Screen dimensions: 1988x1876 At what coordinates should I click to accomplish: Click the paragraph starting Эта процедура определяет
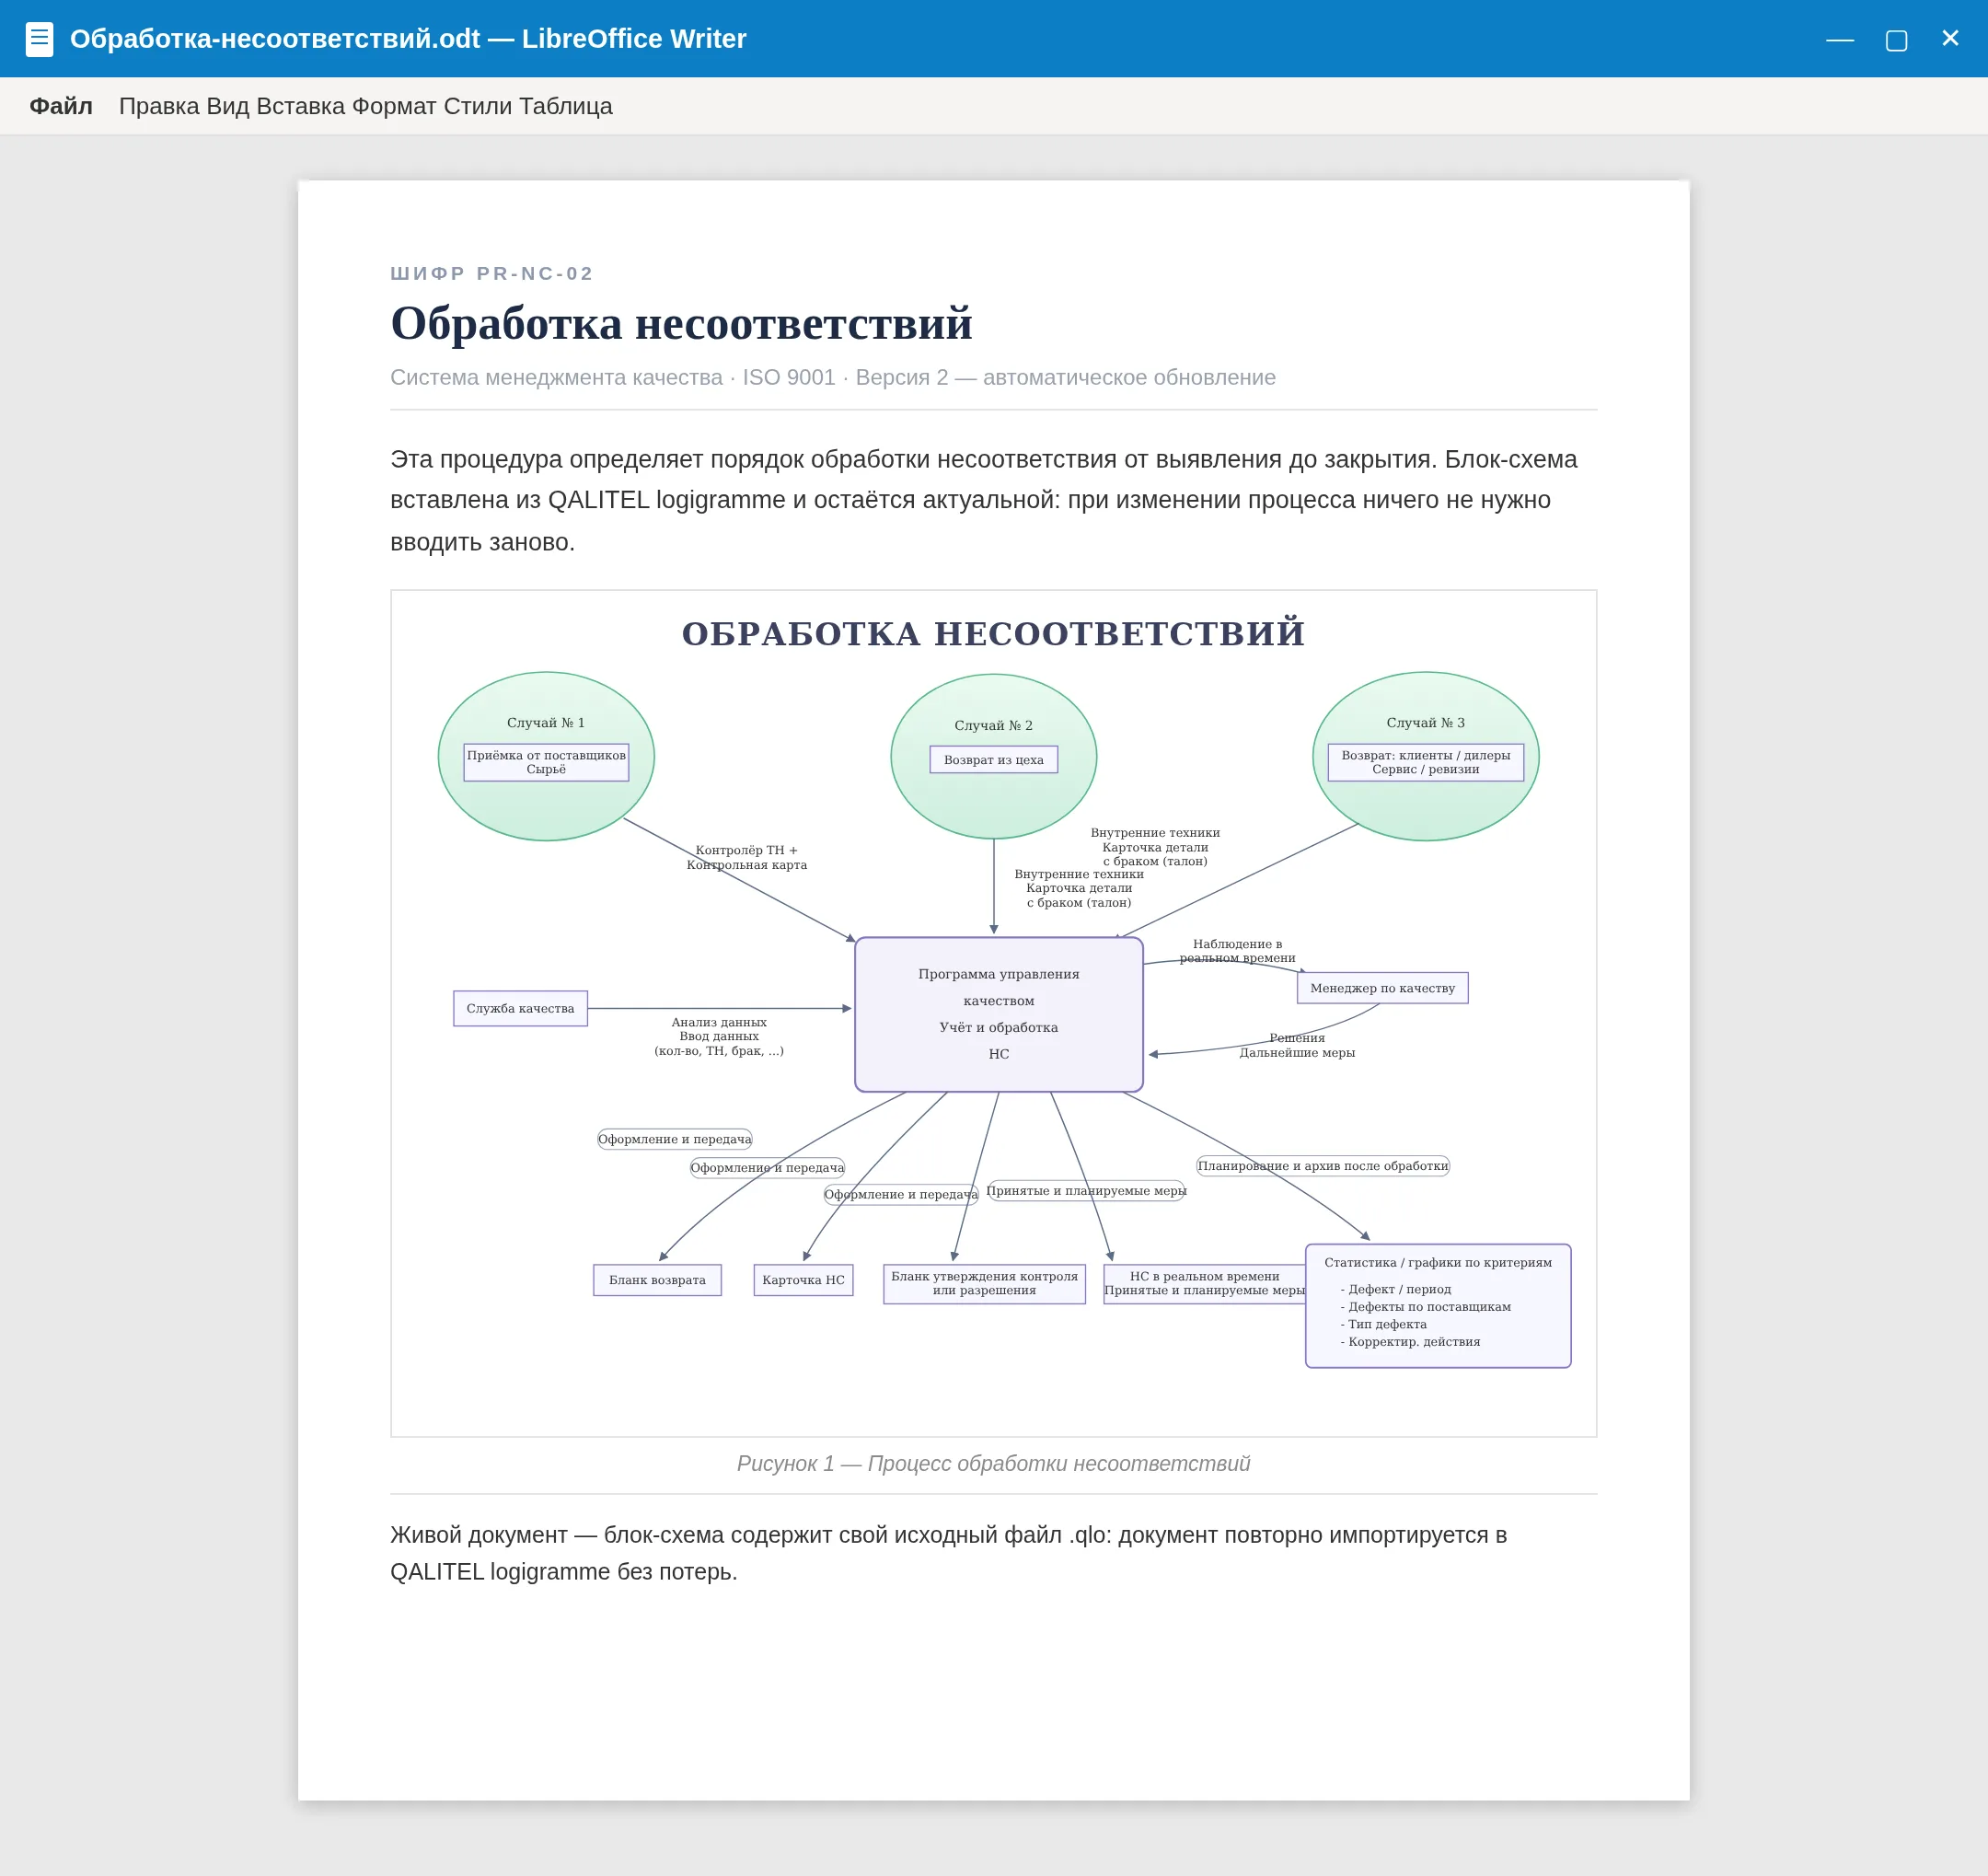tap(984, 500)
